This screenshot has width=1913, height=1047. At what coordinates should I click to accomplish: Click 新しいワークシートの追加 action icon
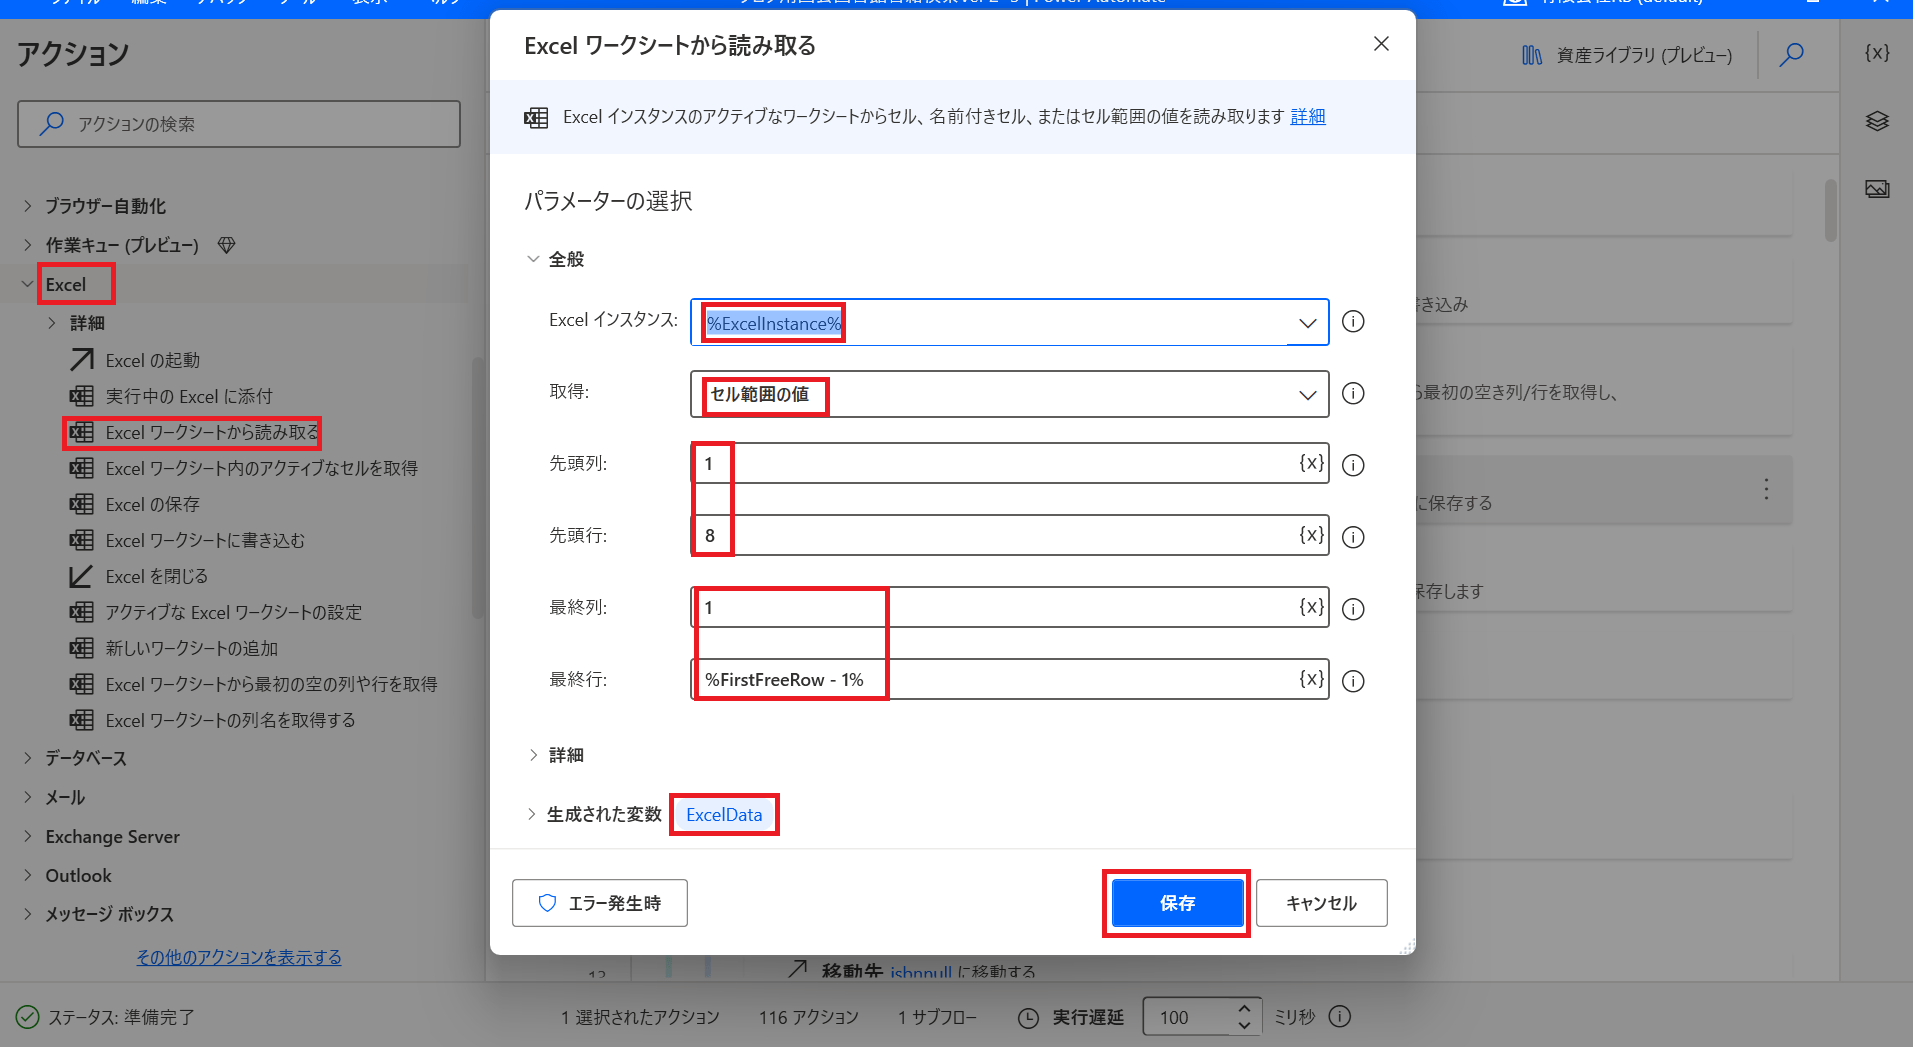pos(81,648)
